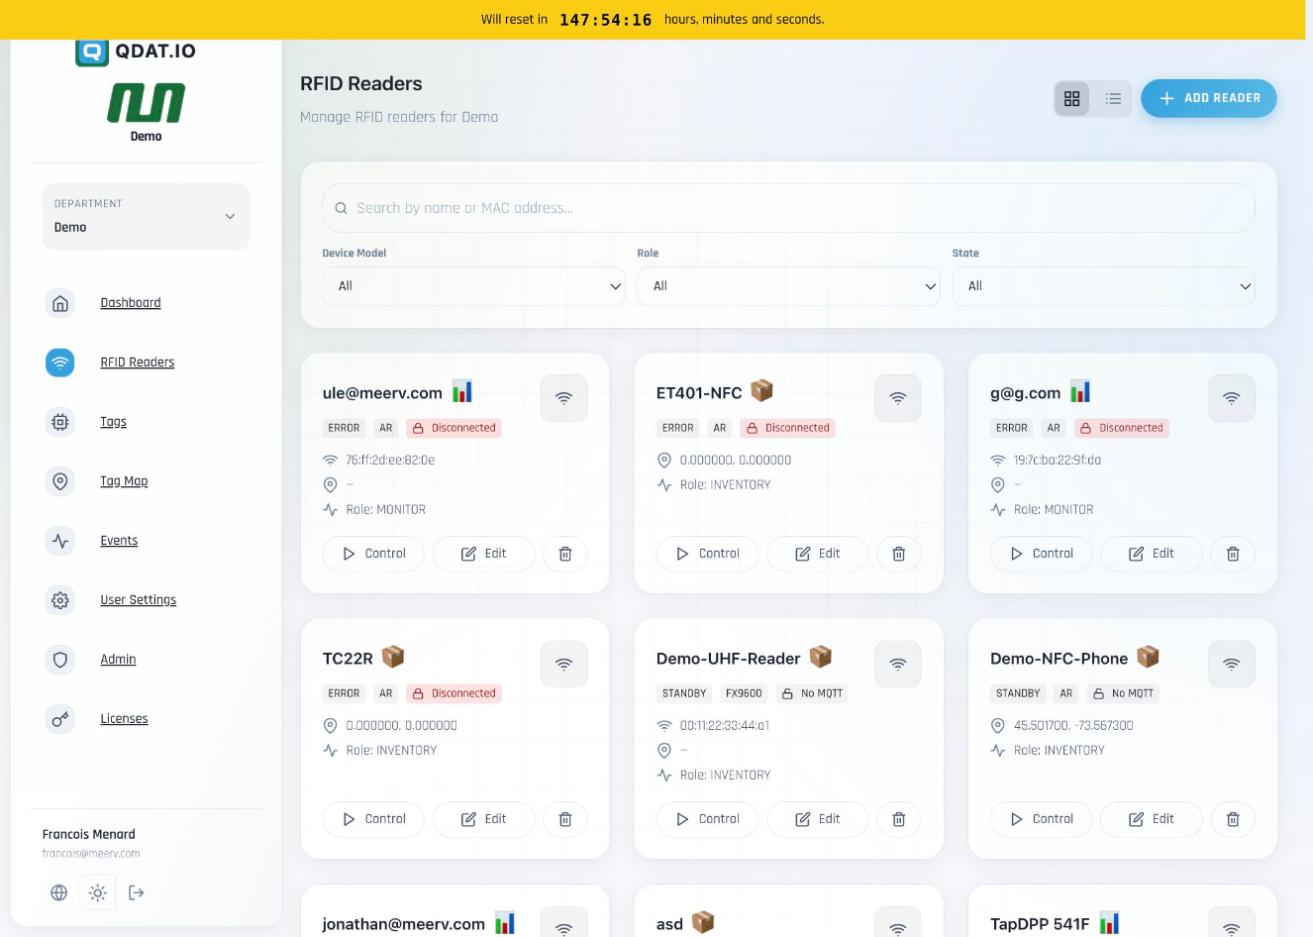Click the logout icon
This screenshot has height=937, width=1313.
click(x=137, y=893)
